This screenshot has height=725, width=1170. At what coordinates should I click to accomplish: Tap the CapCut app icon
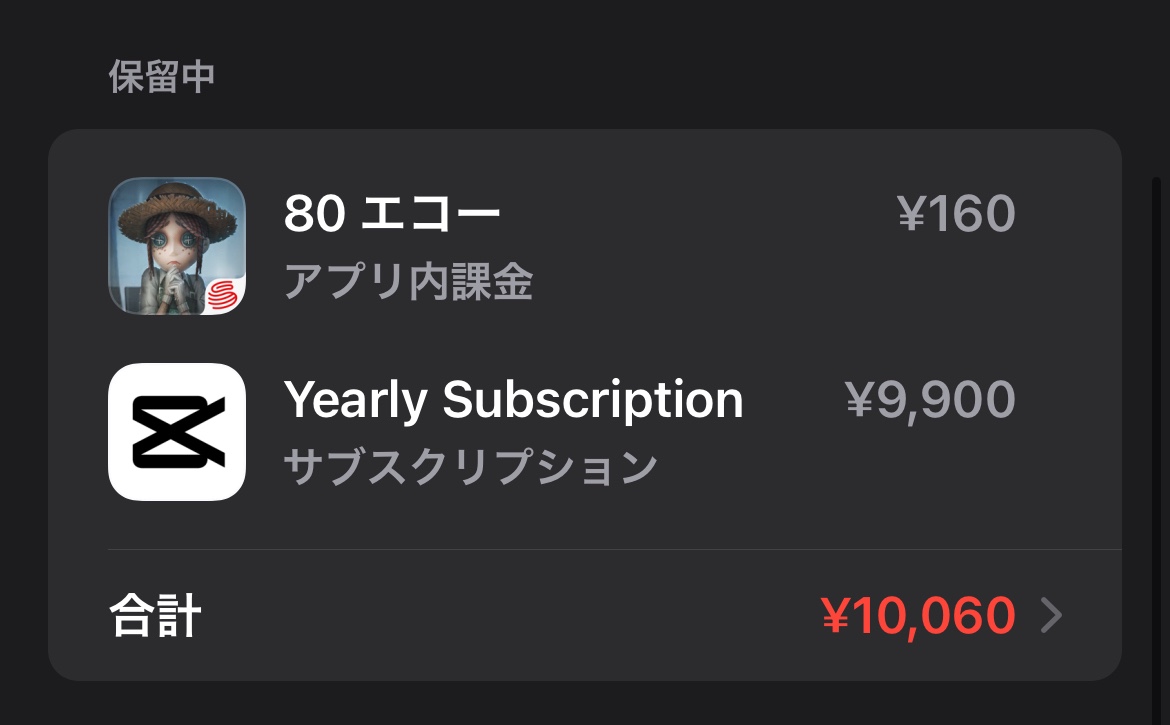(x=176, y=431)
